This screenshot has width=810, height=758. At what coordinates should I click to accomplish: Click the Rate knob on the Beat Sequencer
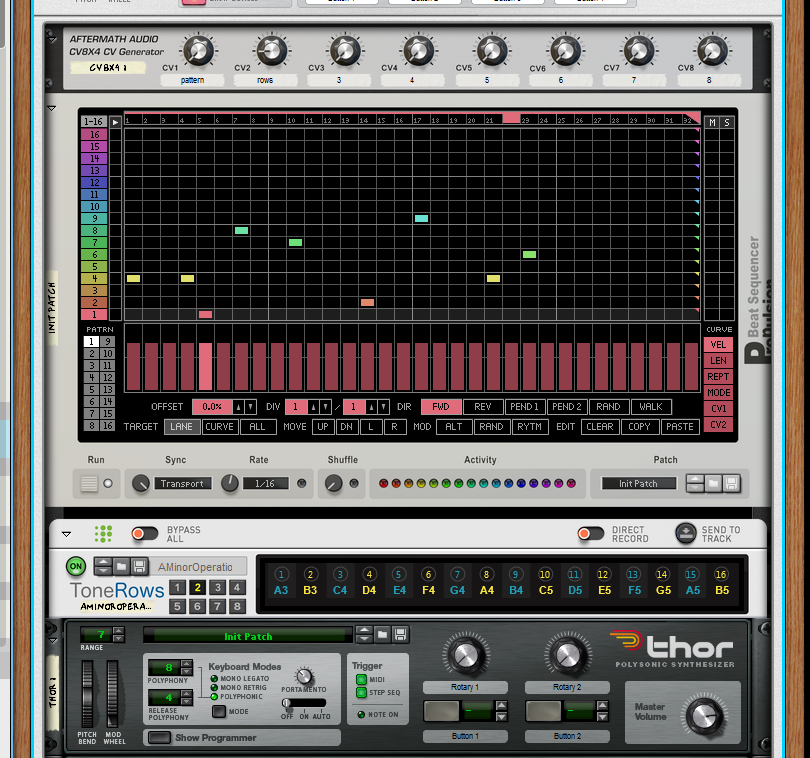(230, 484)
